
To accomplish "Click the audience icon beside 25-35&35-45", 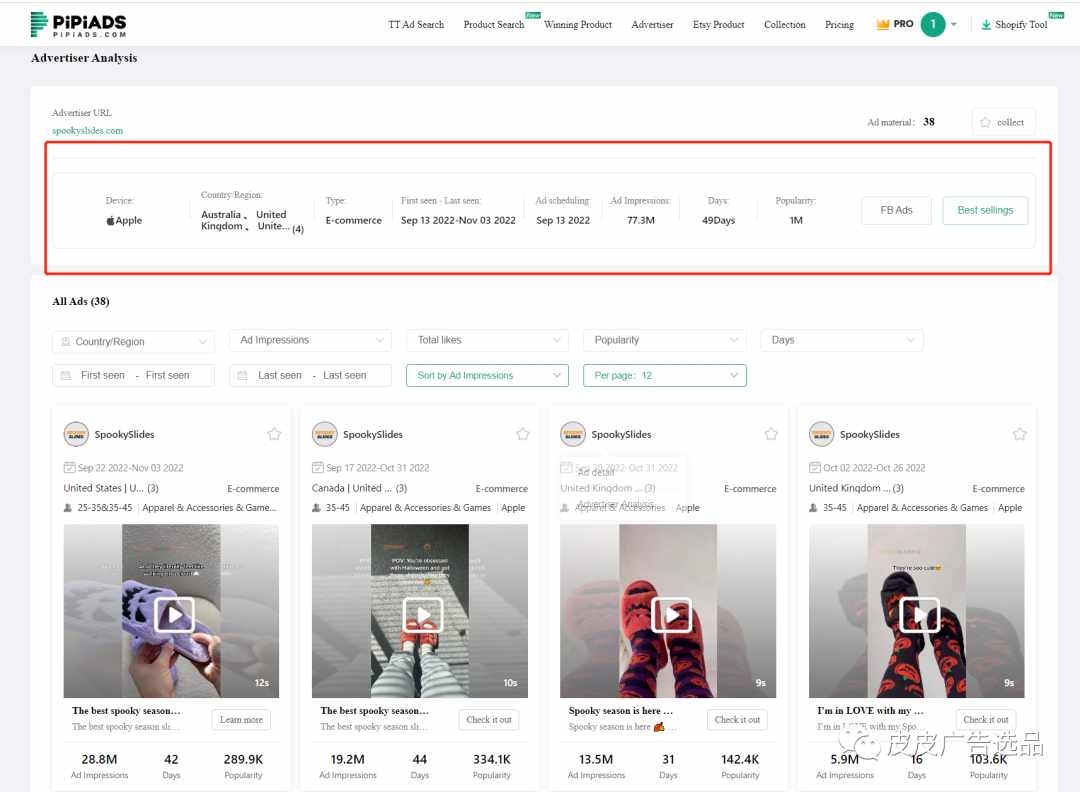I will point(68,508).
